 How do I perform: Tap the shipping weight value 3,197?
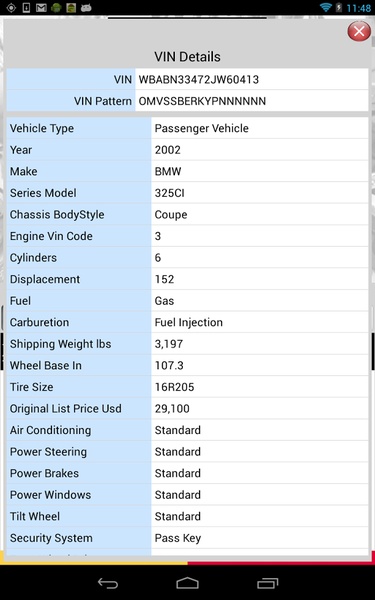pyautogui.click(x=169, y=344)
